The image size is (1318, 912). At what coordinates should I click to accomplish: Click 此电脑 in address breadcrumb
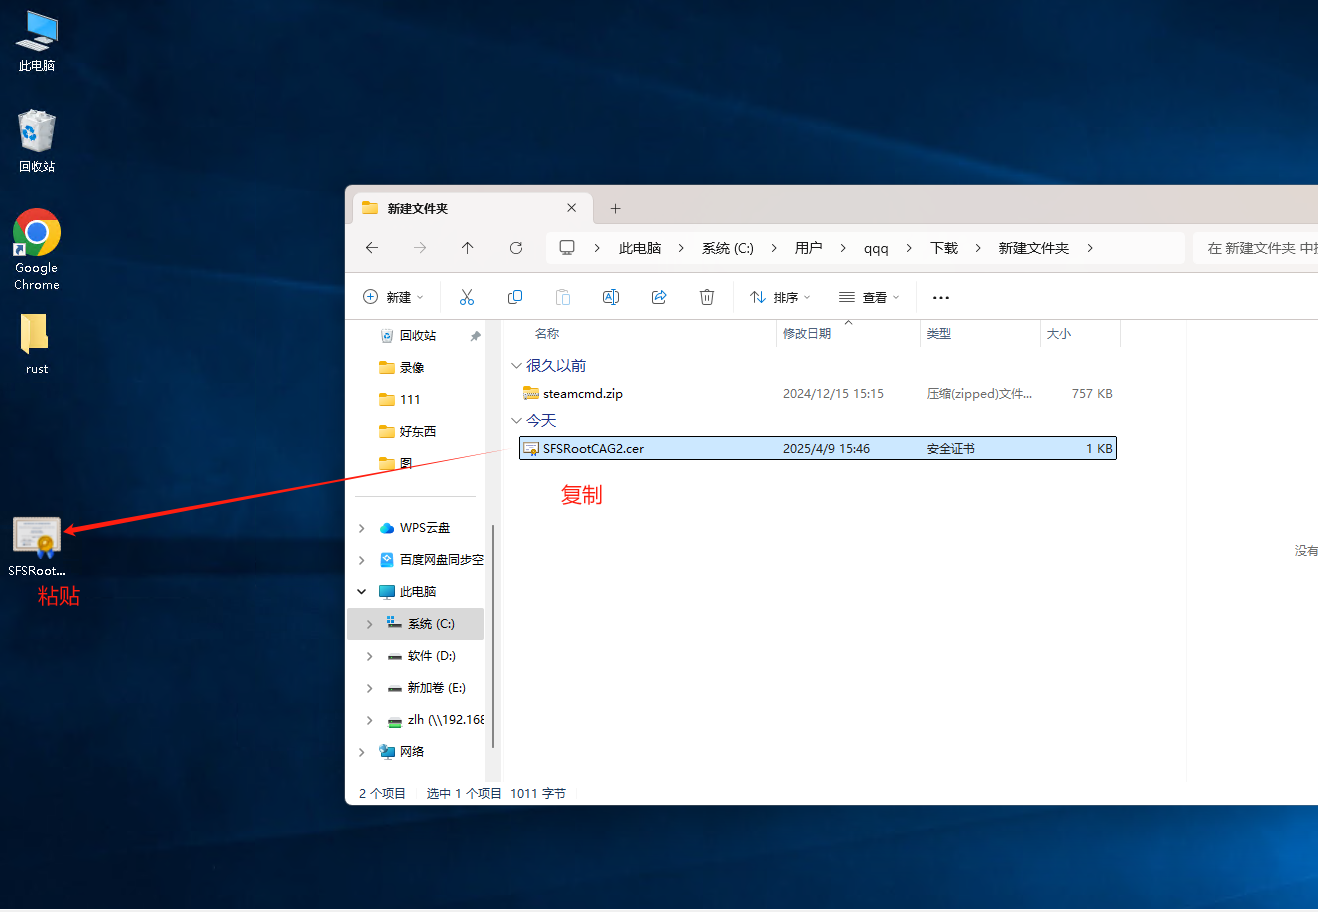click(640, 248)
